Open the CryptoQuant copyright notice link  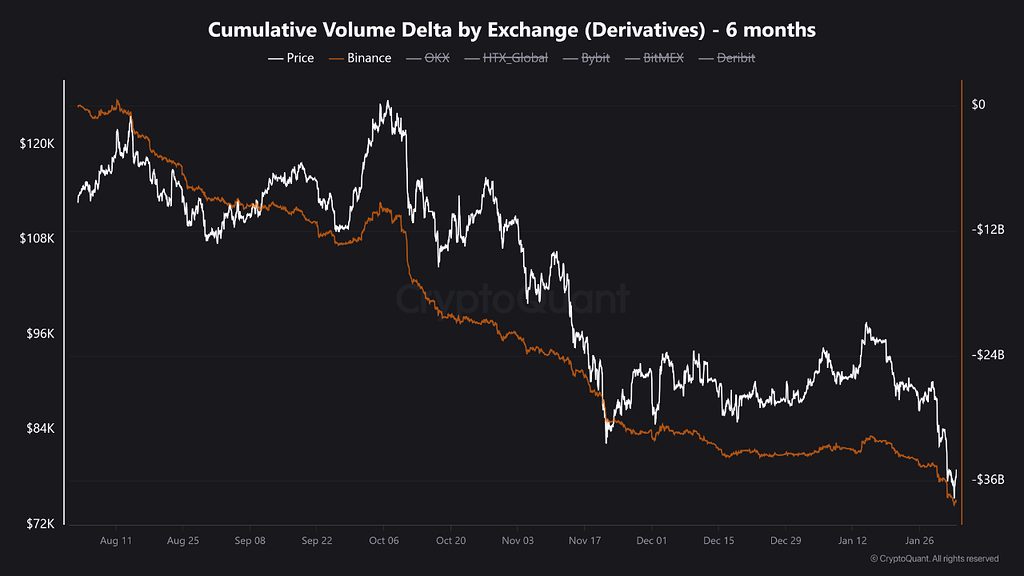tap(934, 558)
